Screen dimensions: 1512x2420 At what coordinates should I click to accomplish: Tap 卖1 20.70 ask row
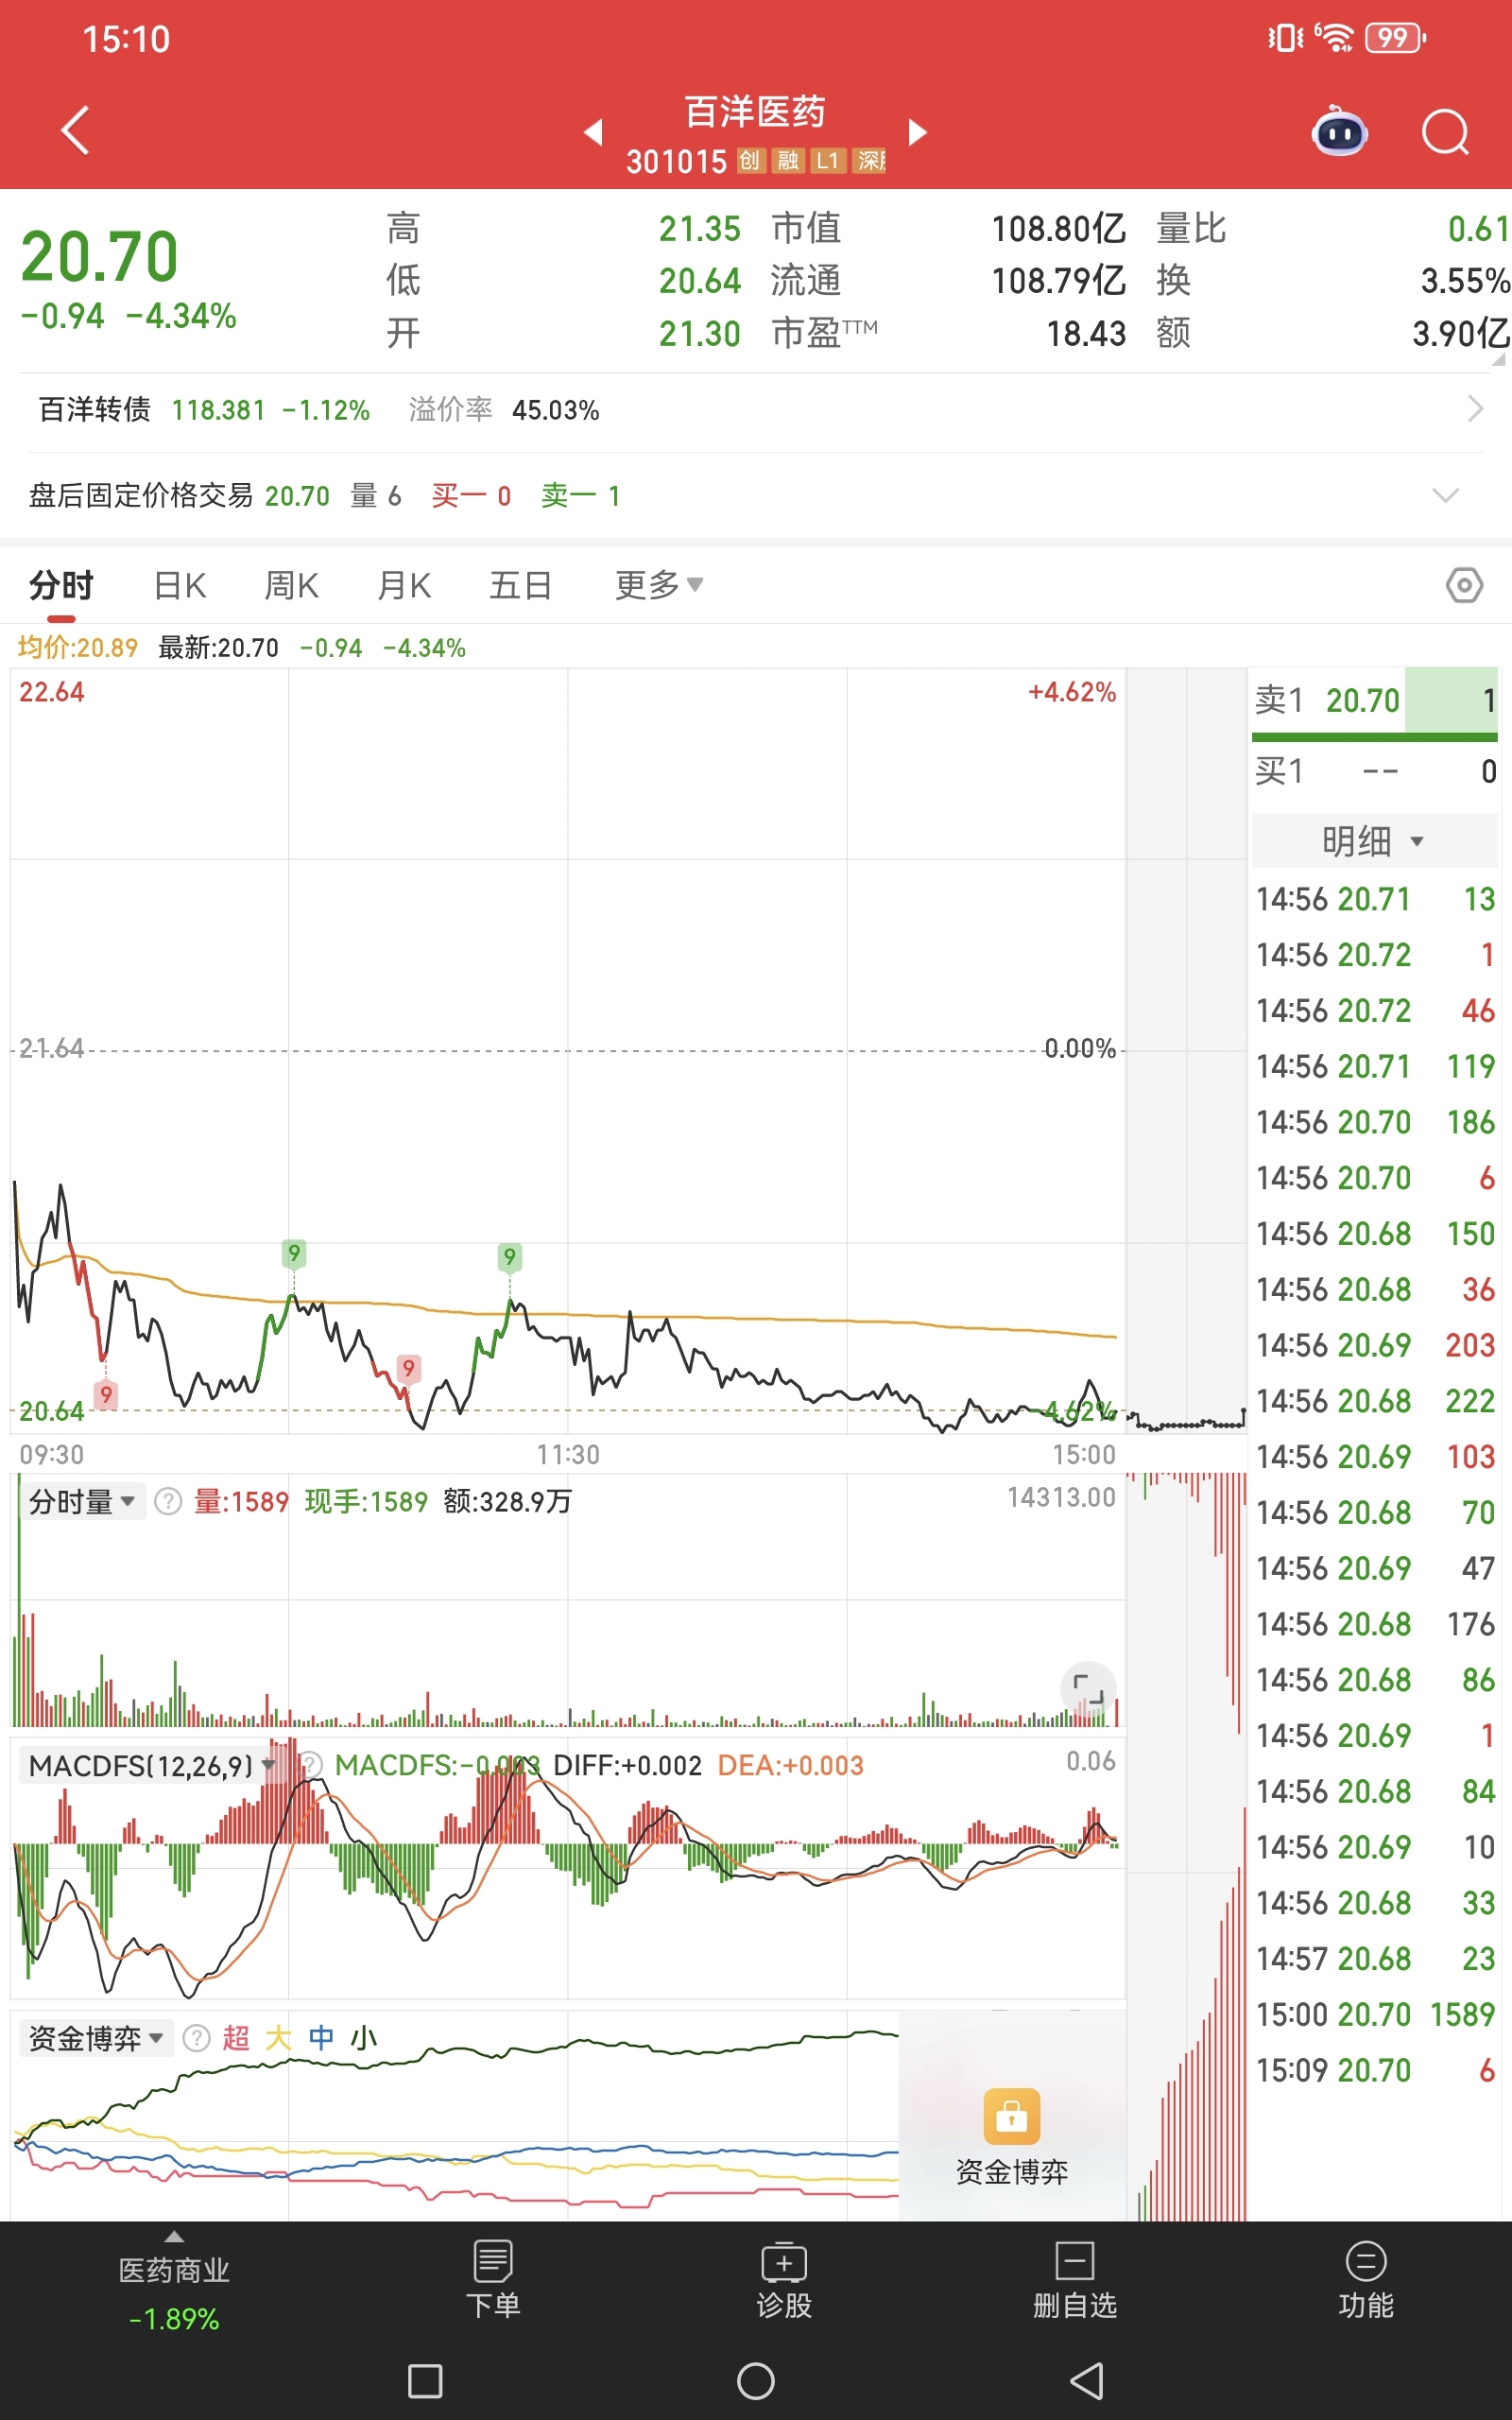pyautogui.click(x=1375, y=701)
